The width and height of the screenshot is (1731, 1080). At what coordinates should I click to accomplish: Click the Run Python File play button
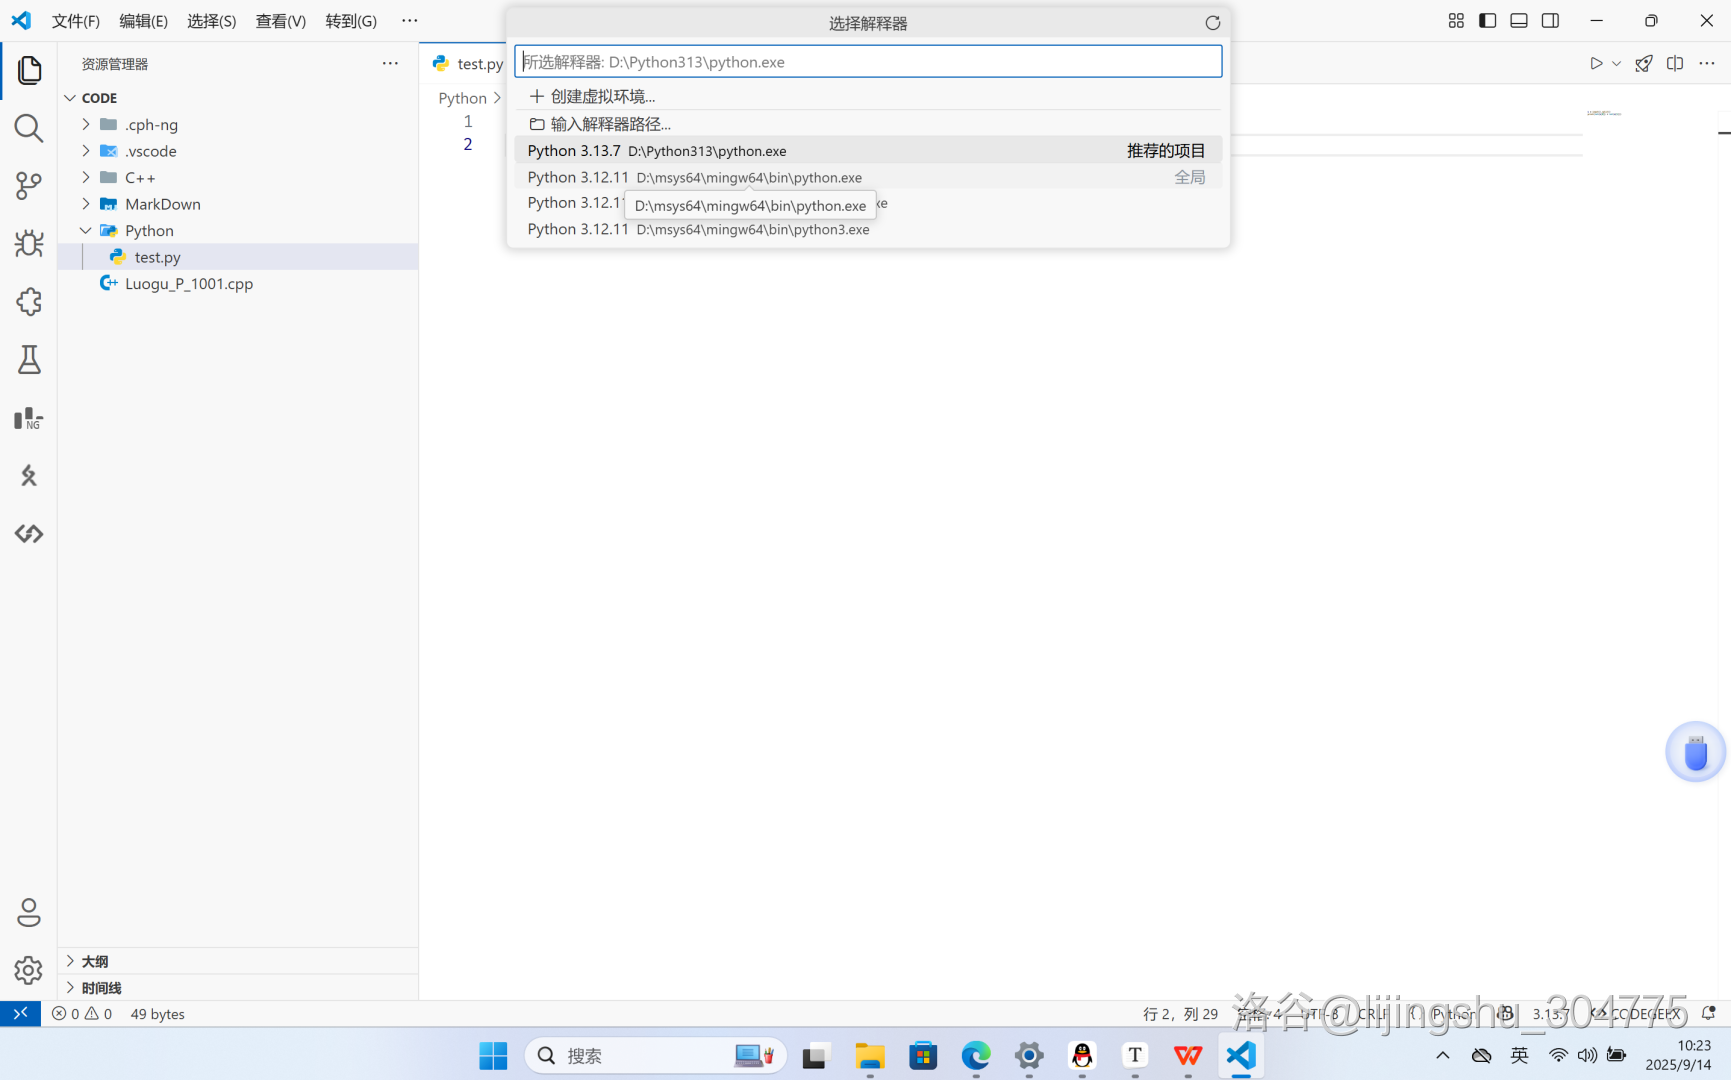click(1596, 63)
